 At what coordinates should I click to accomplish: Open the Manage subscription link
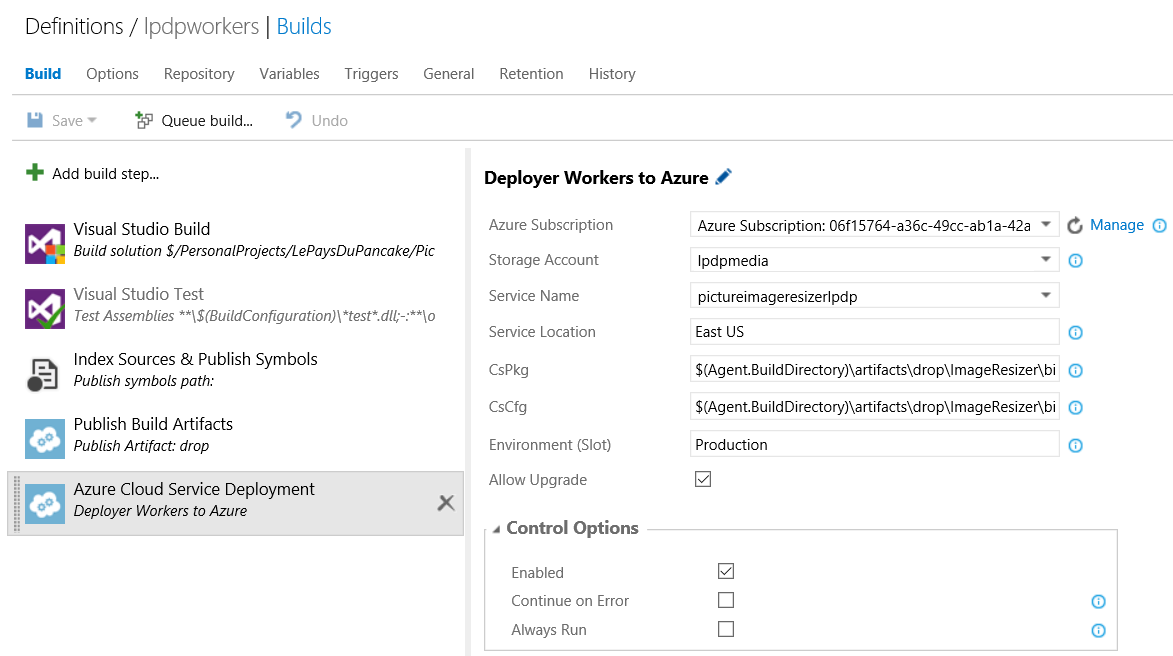point(1116,224)
